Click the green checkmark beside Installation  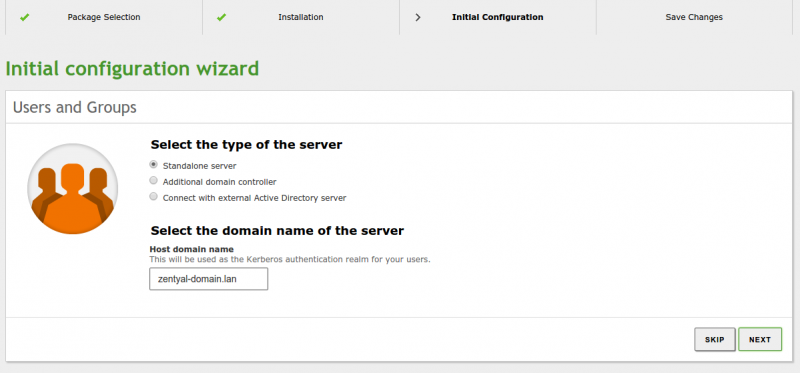(221, 17)
